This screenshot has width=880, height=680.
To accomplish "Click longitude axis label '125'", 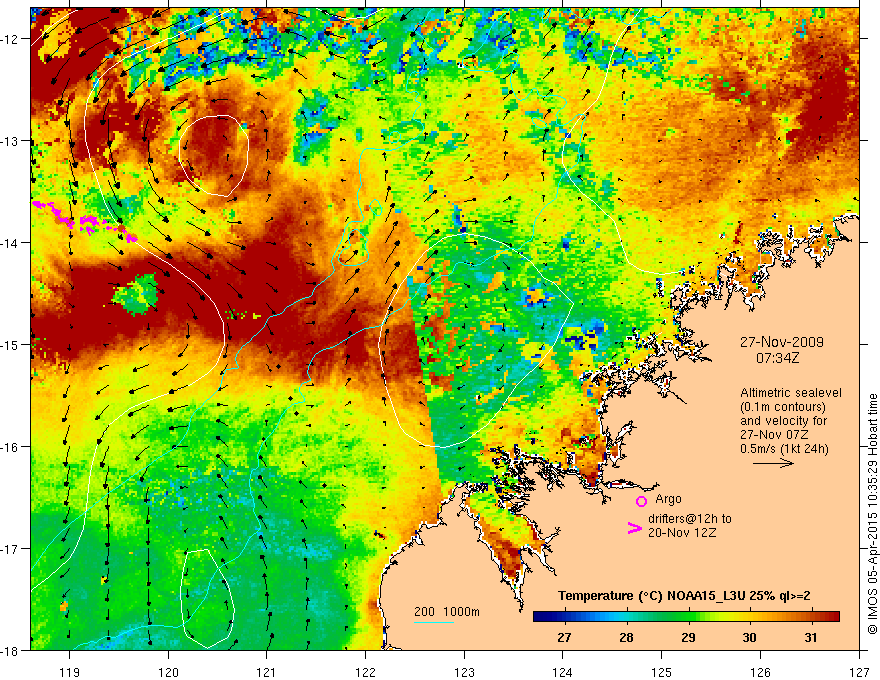I will point(662,672).
